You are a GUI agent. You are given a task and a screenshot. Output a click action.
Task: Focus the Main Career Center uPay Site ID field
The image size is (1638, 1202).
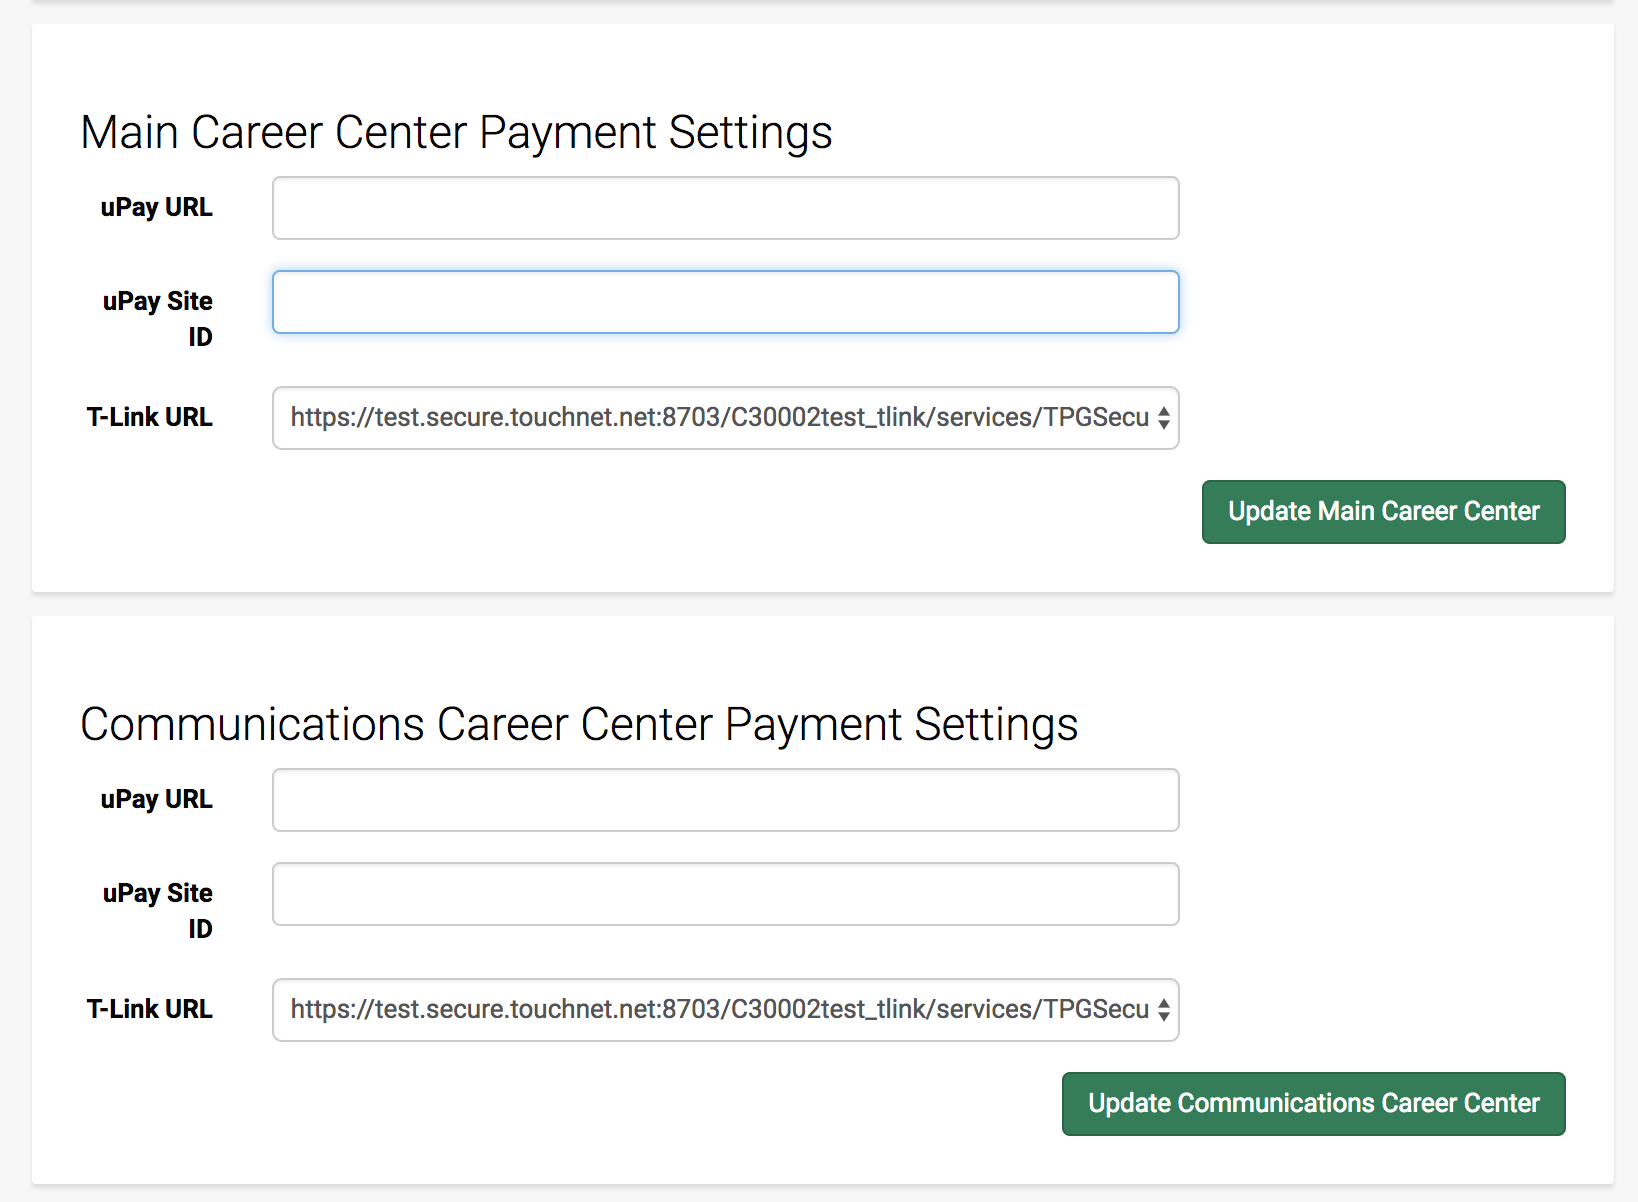pos(725,301)
